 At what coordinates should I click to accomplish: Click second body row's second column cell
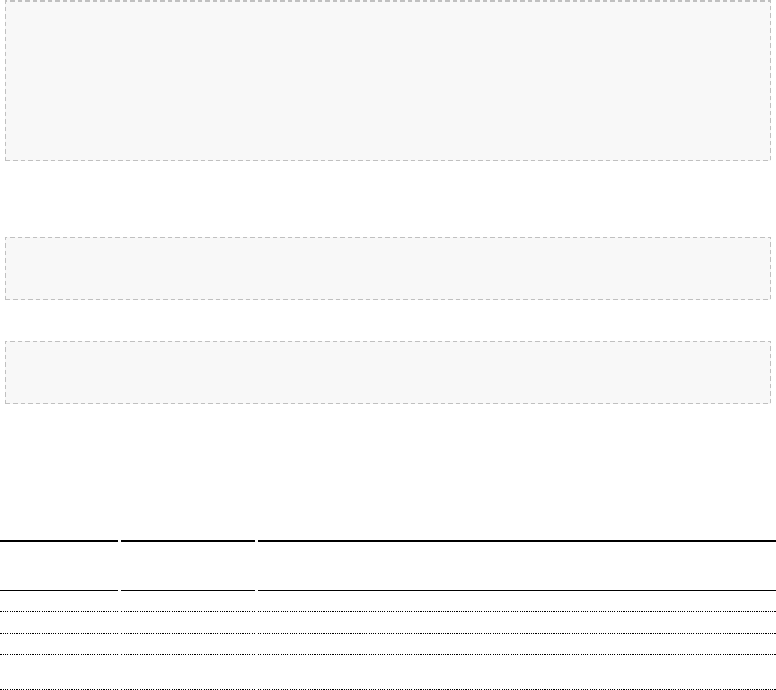(x=187, y=622)
